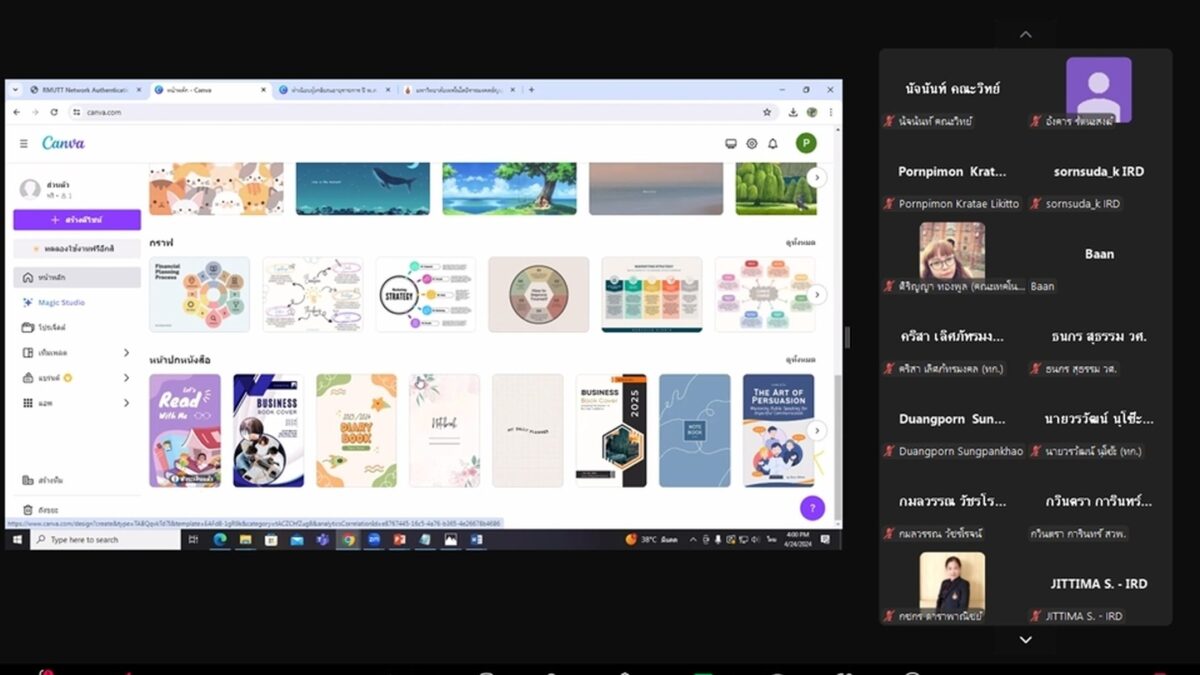Click the taskbar clock showing 4:00 PM
Image resolution: width=1200 pixels, height=675 pixels.
(x=796, y=539)
